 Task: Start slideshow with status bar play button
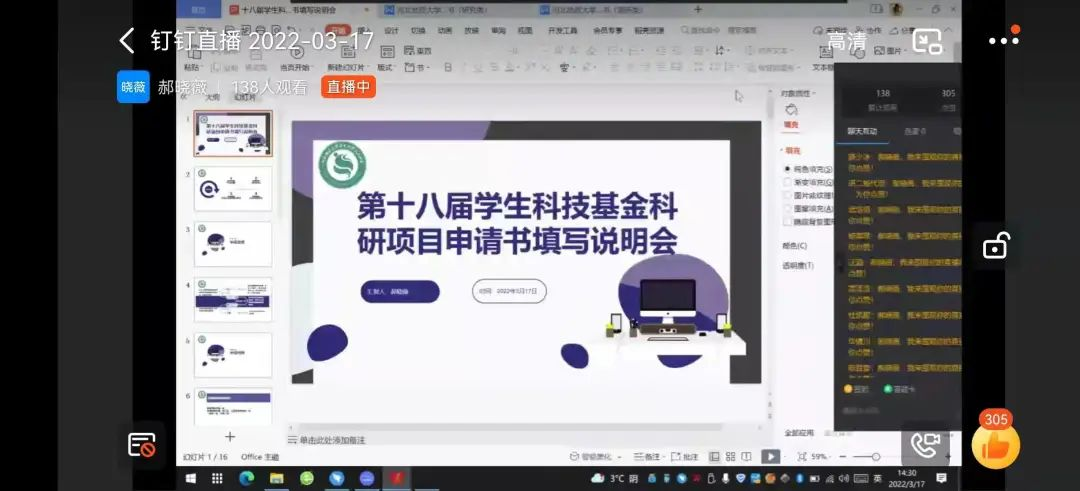pyautogui.click(x=770, y=457)
